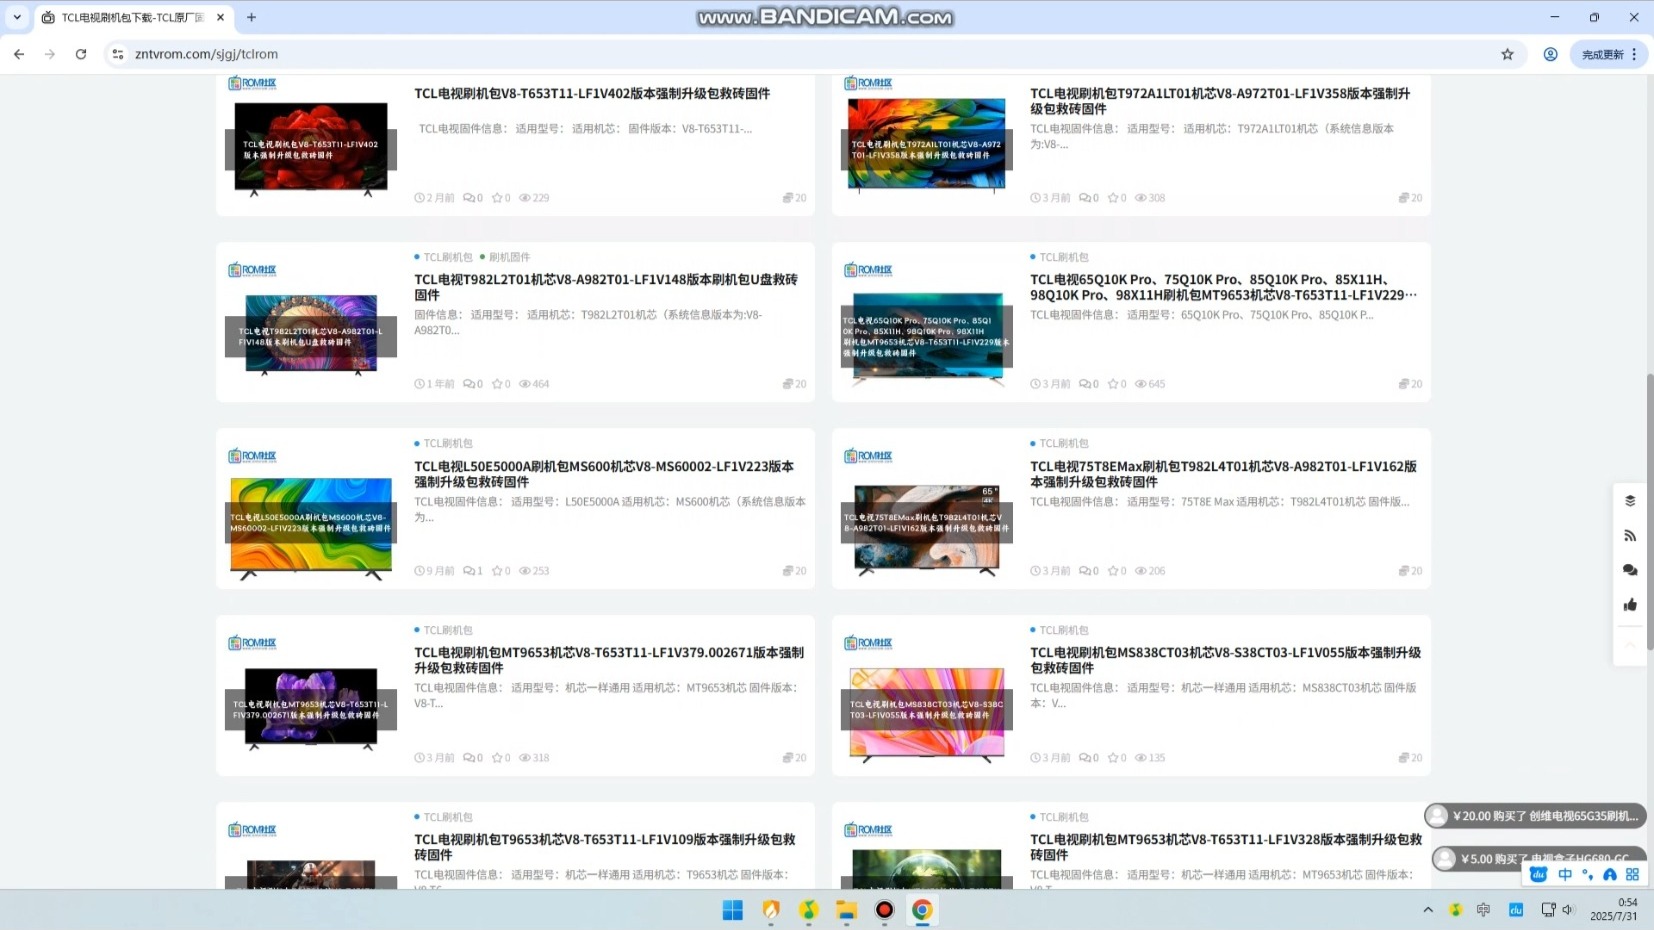Close the TCL电视刷机包下载 tab
The image size is (1654, 930).
[221, 17]
